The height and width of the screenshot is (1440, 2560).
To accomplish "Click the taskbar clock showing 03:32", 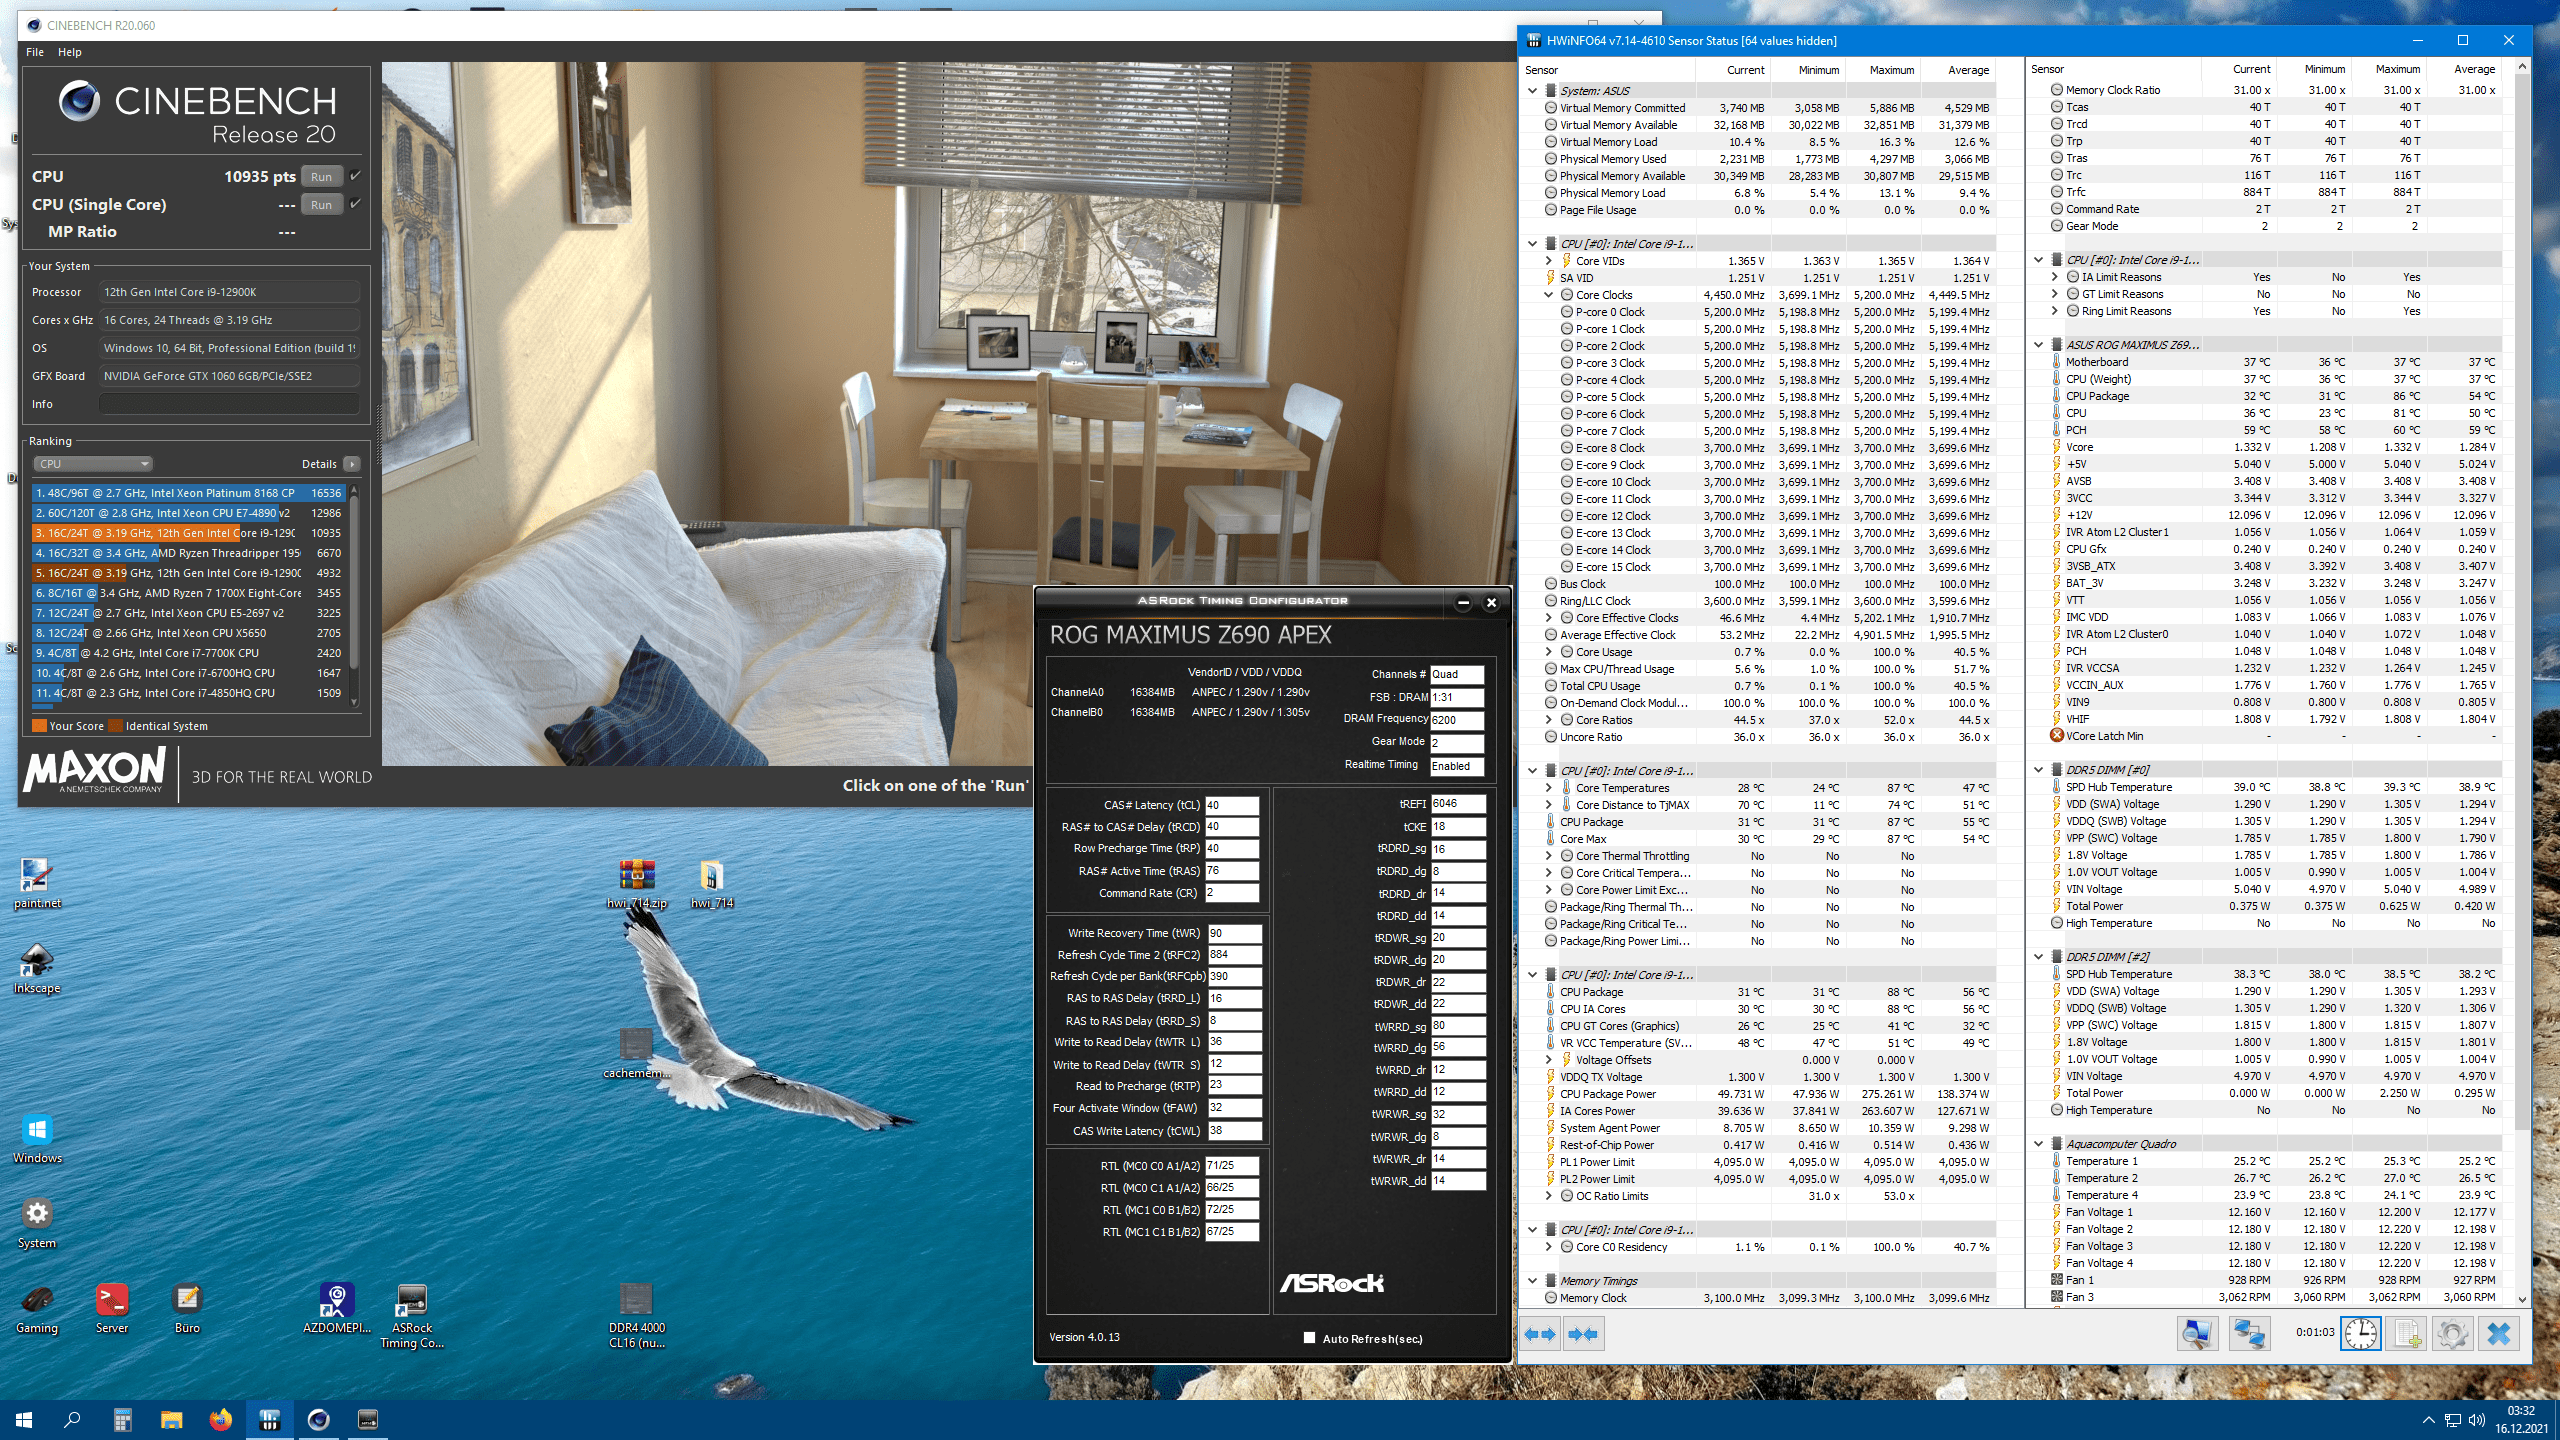I will [x=2521, y=1419].
